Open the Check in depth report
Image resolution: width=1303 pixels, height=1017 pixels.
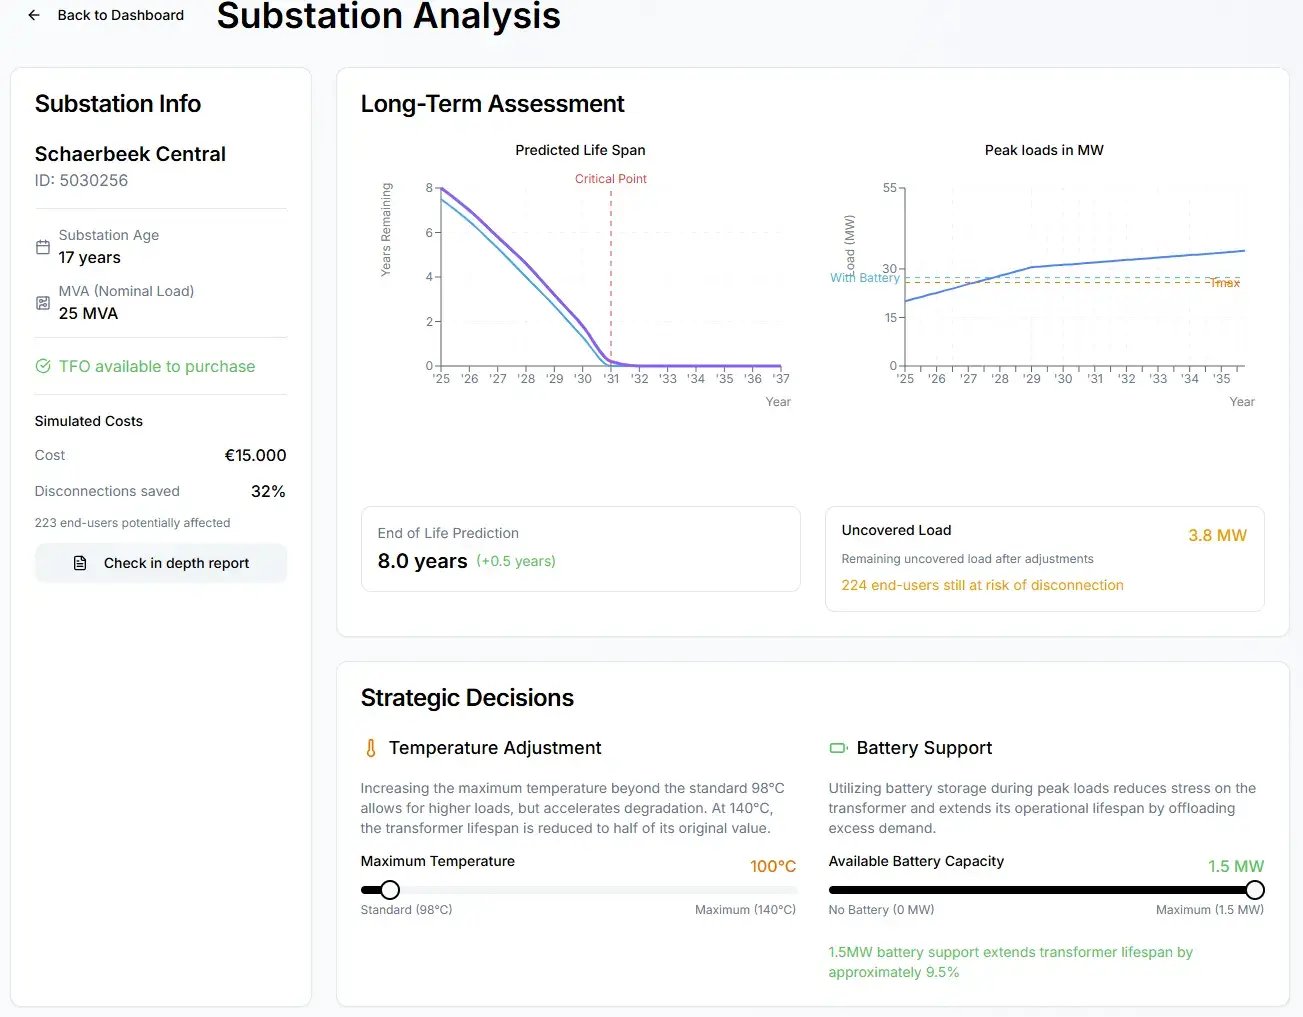tap(161, 563)
